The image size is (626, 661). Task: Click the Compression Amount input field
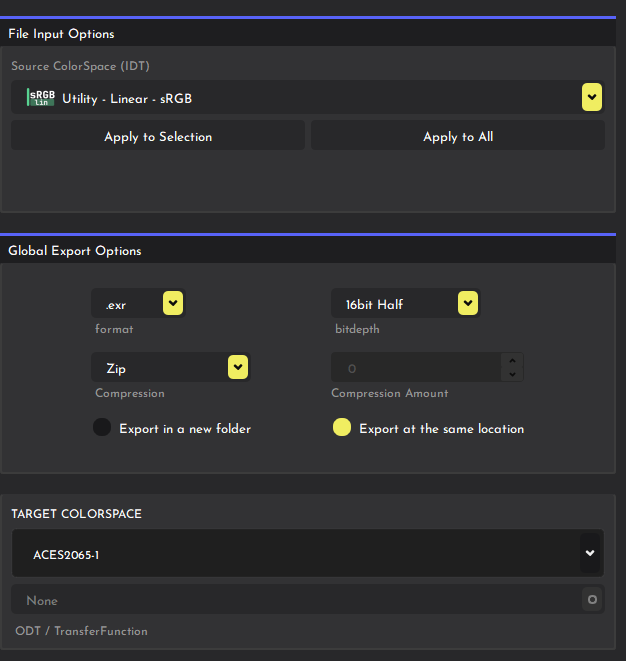416,368
